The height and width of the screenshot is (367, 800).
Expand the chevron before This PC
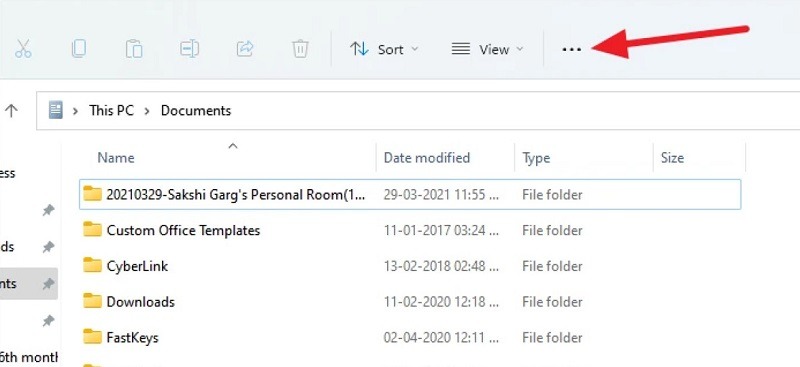[76, 111]
